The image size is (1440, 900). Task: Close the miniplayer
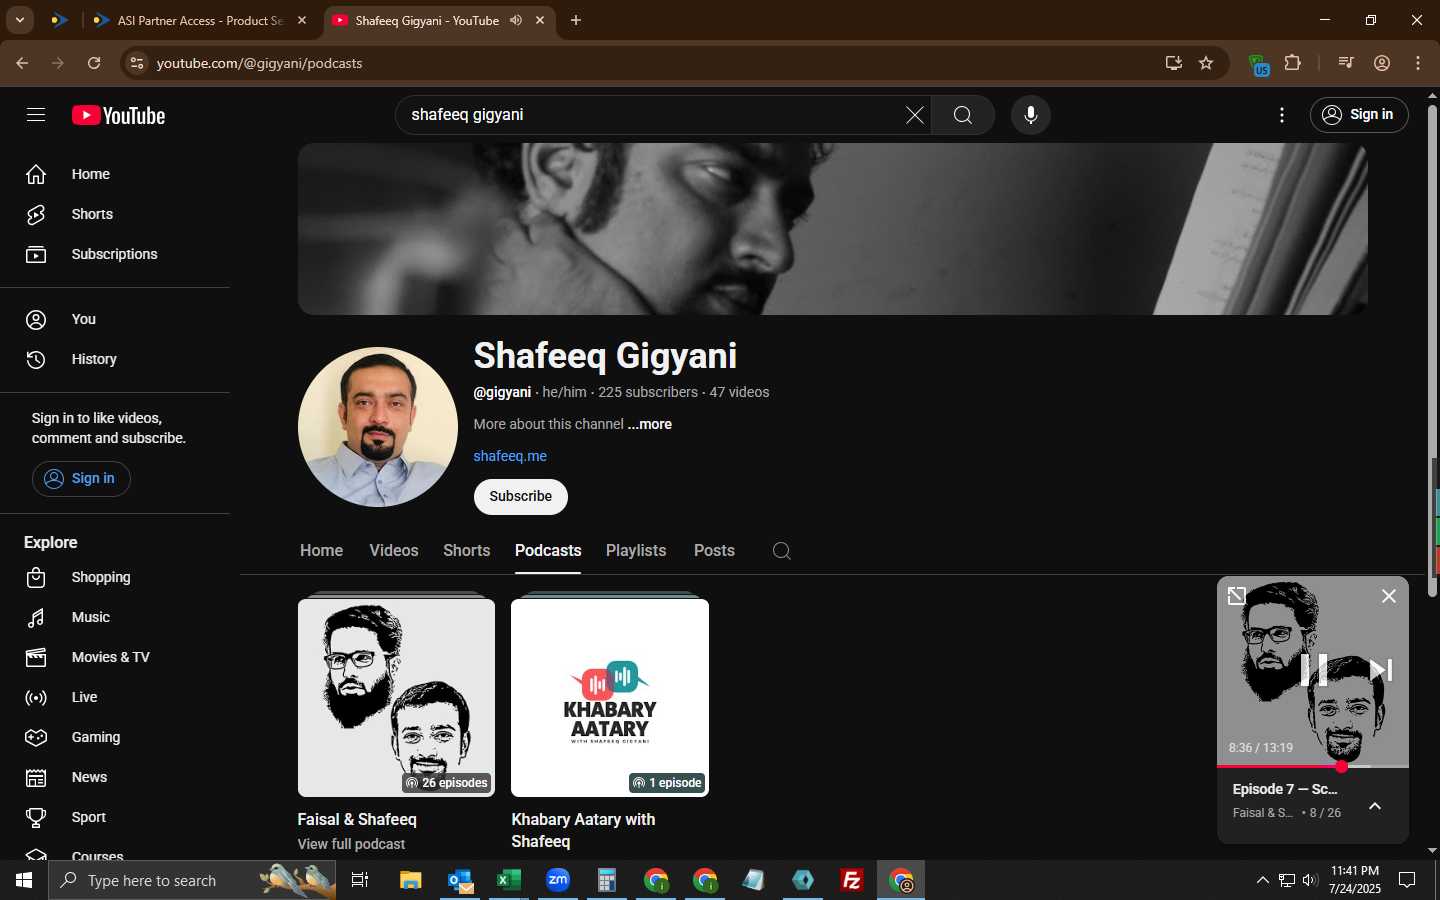[x=1388, y=596]
